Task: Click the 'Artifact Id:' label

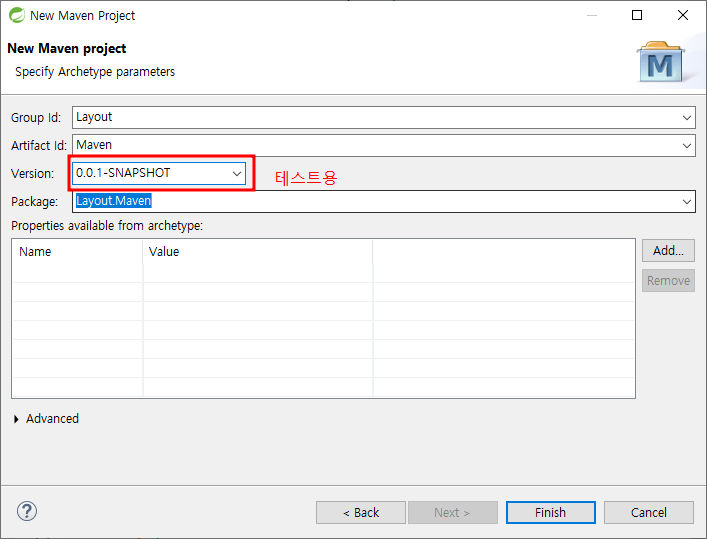Action: click(39, 146)
